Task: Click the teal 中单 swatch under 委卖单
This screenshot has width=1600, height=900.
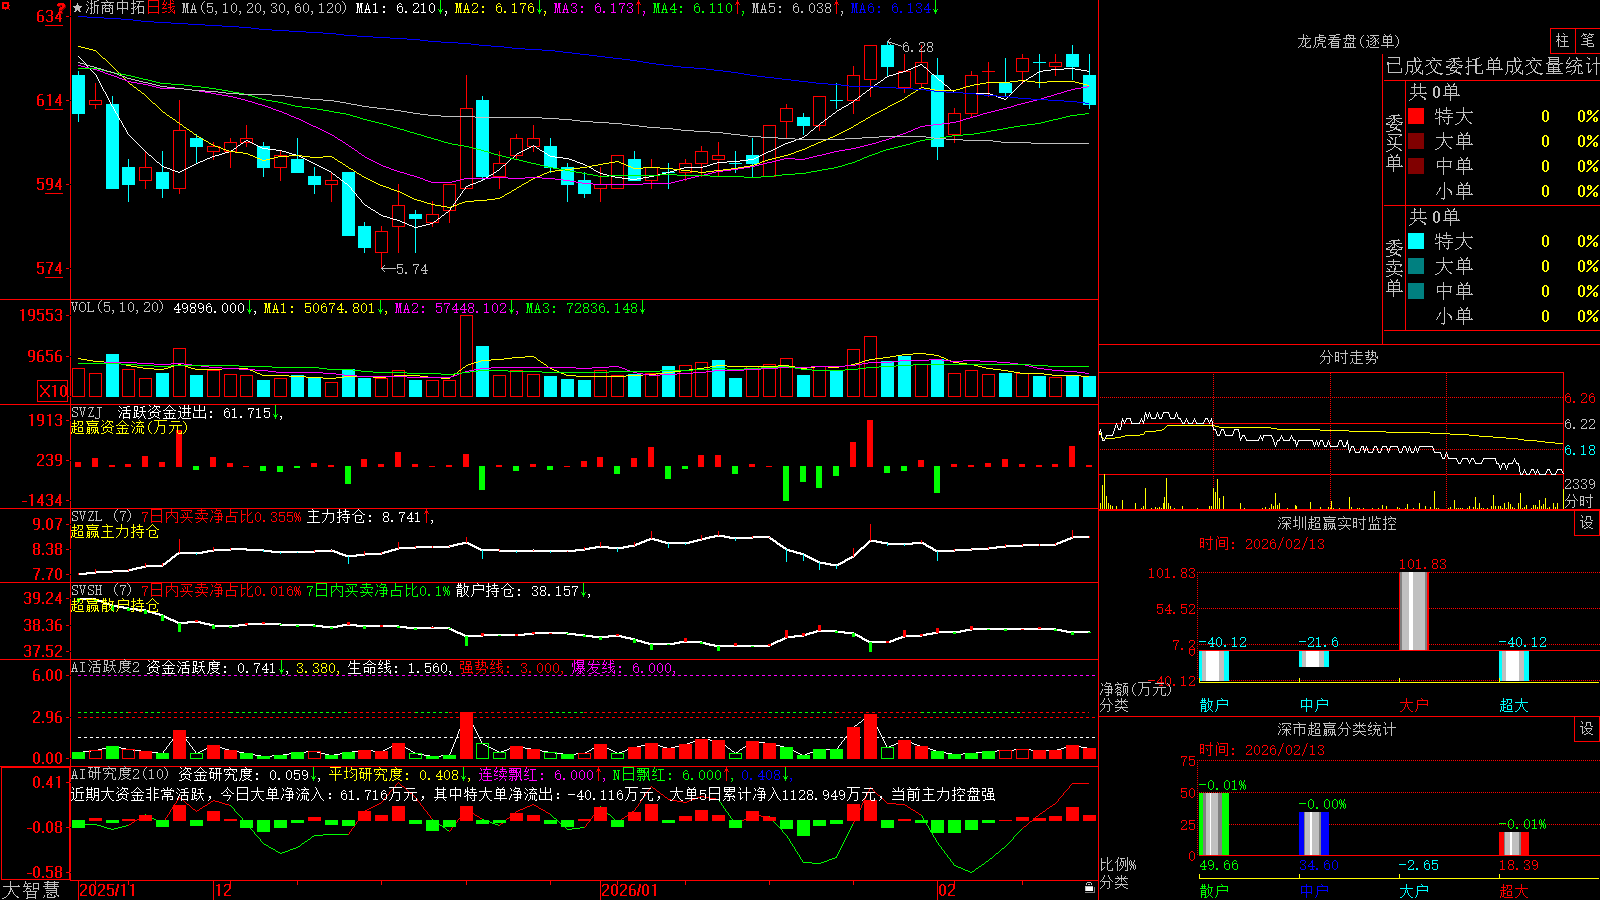Action: 1416,291
